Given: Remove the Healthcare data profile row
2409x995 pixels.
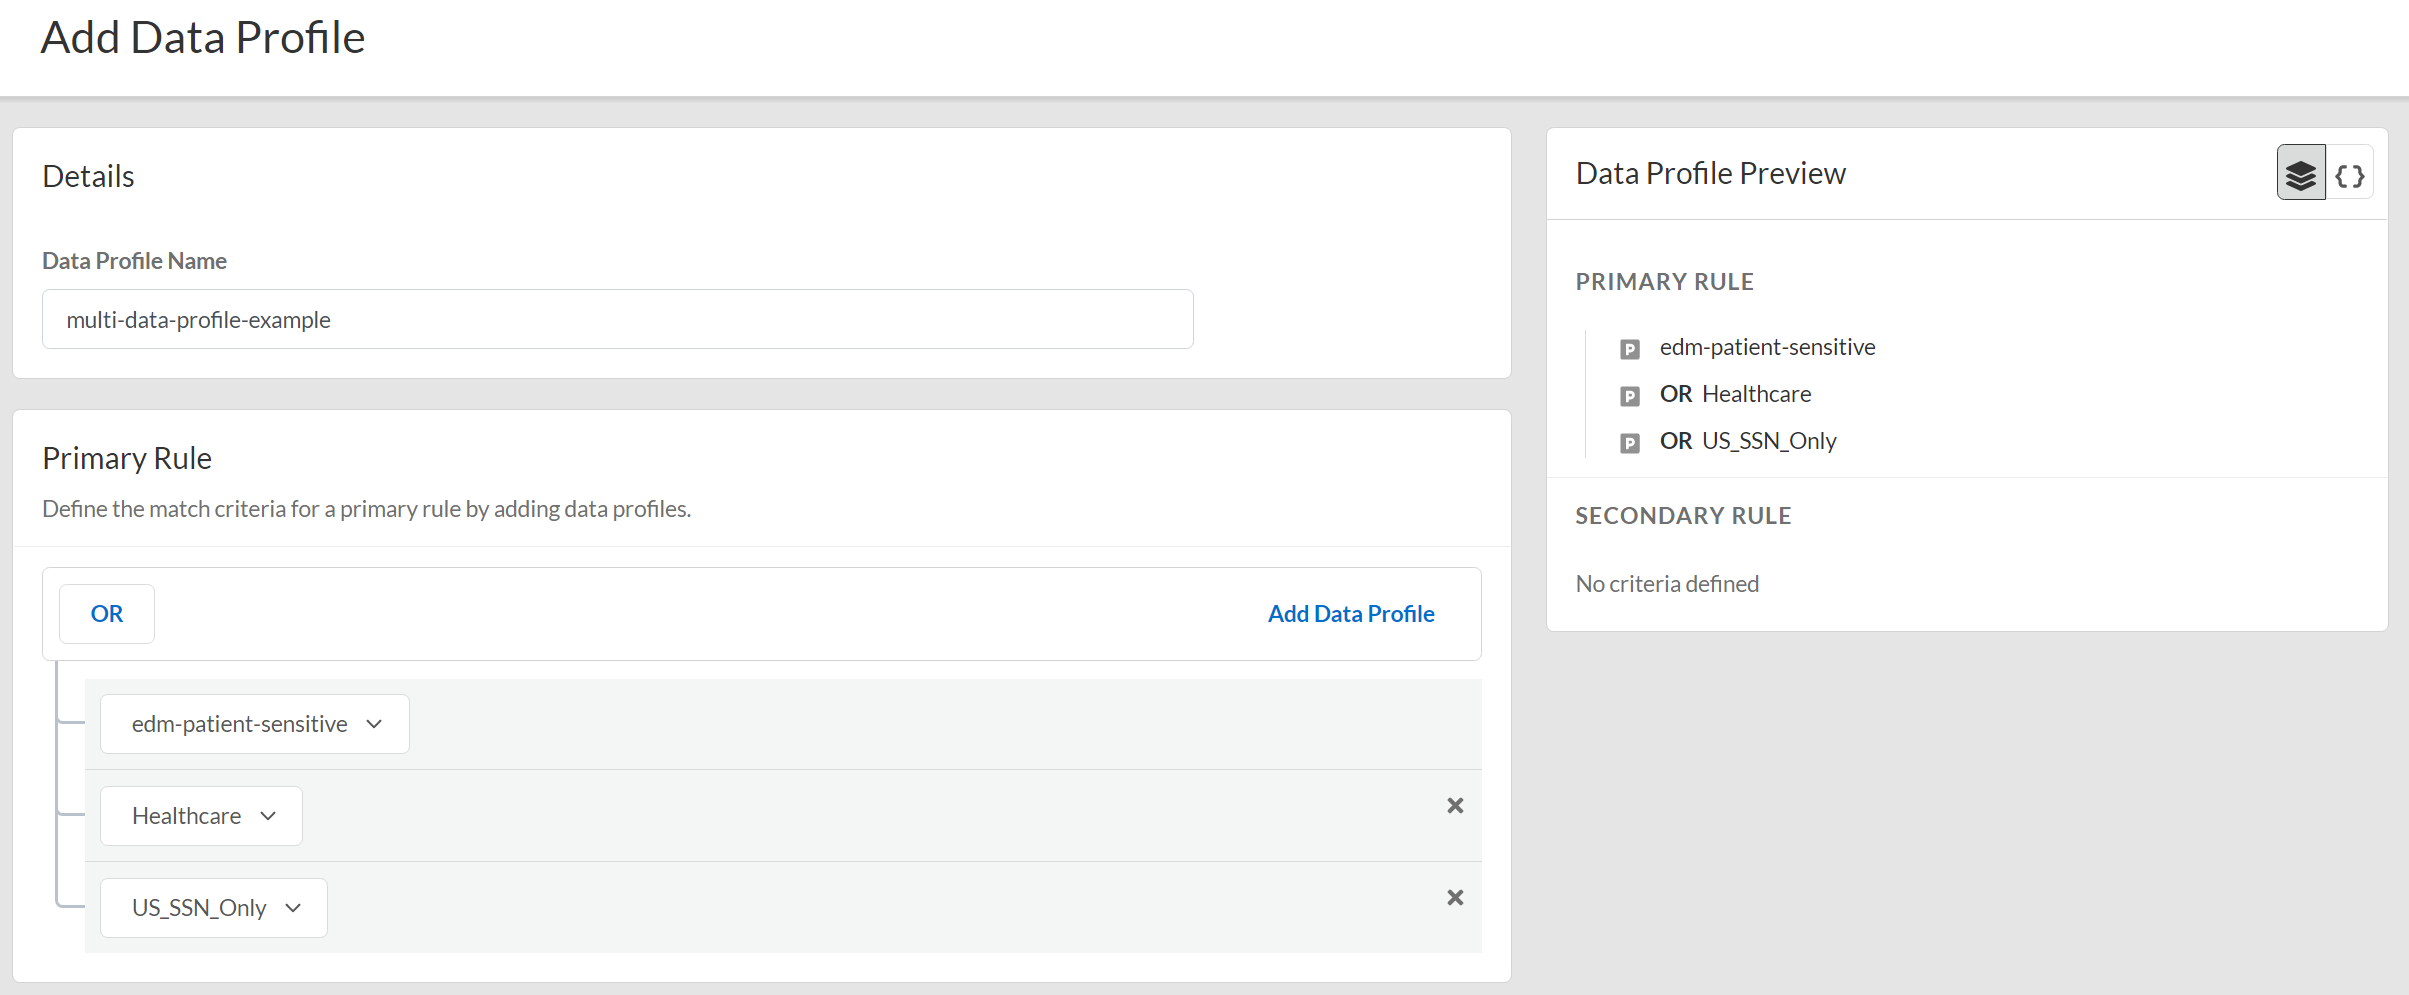Looking at the screenshot, I should coord(1455,806).
